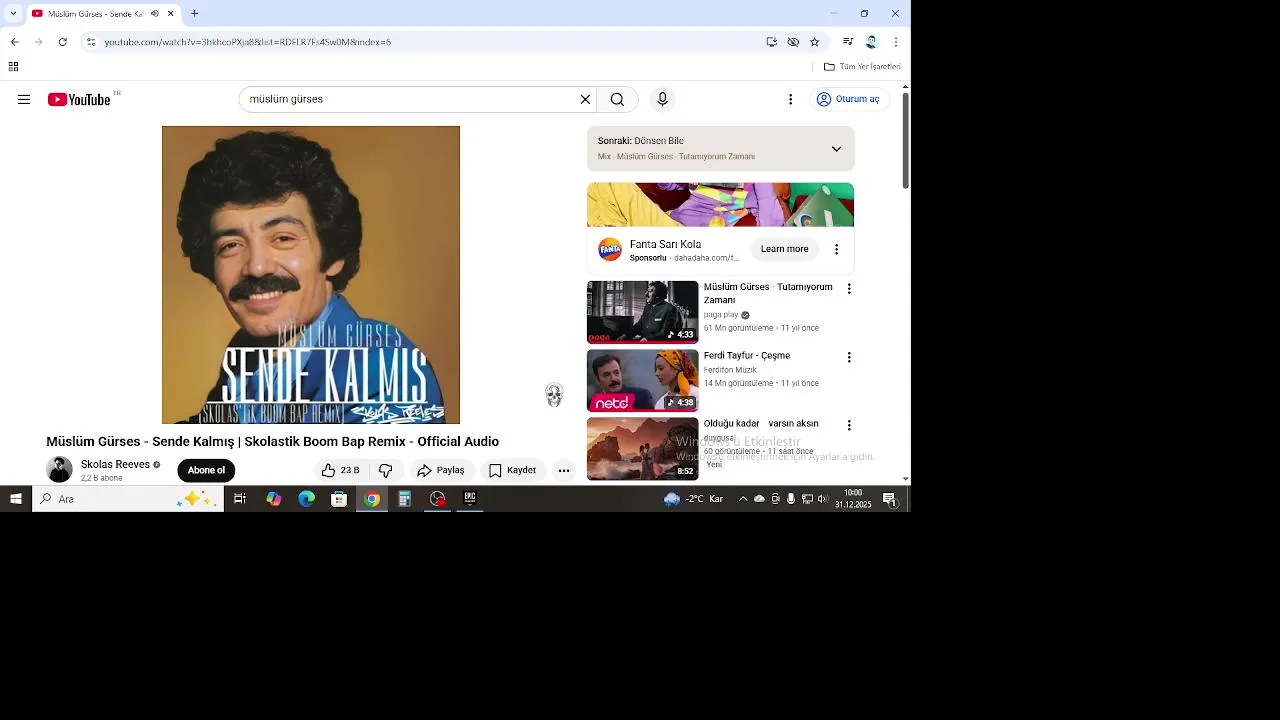Click Oturum aç sign-in button

point(848,99)
